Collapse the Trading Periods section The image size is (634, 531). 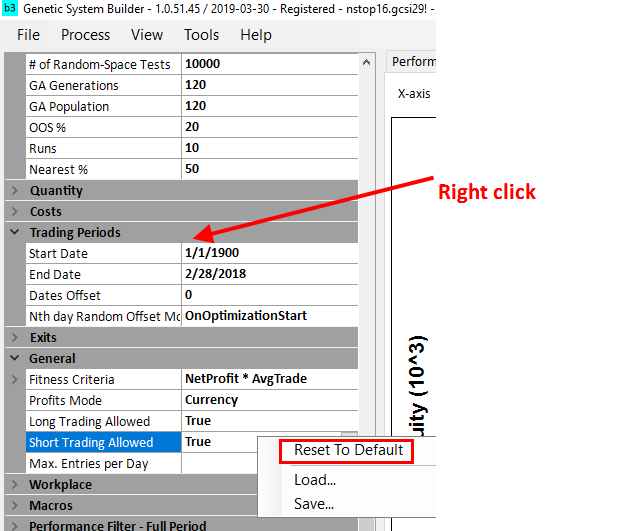pyautogui.click(x=15, y=233)
